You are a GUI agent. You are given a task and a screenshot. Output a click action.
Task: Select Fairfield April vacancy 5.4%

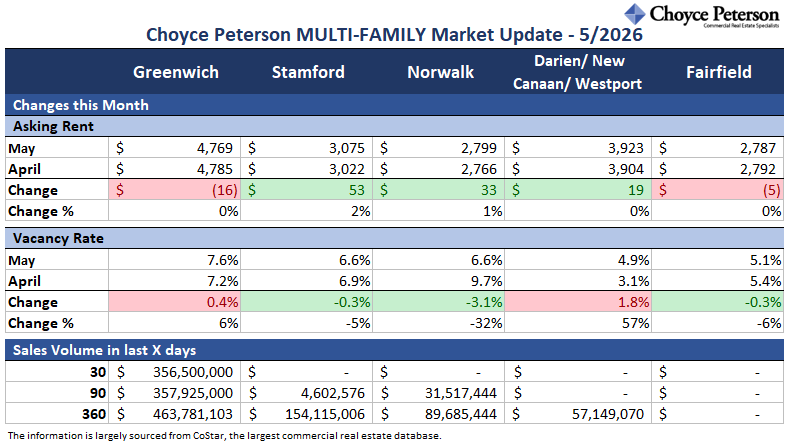(718, 281)
